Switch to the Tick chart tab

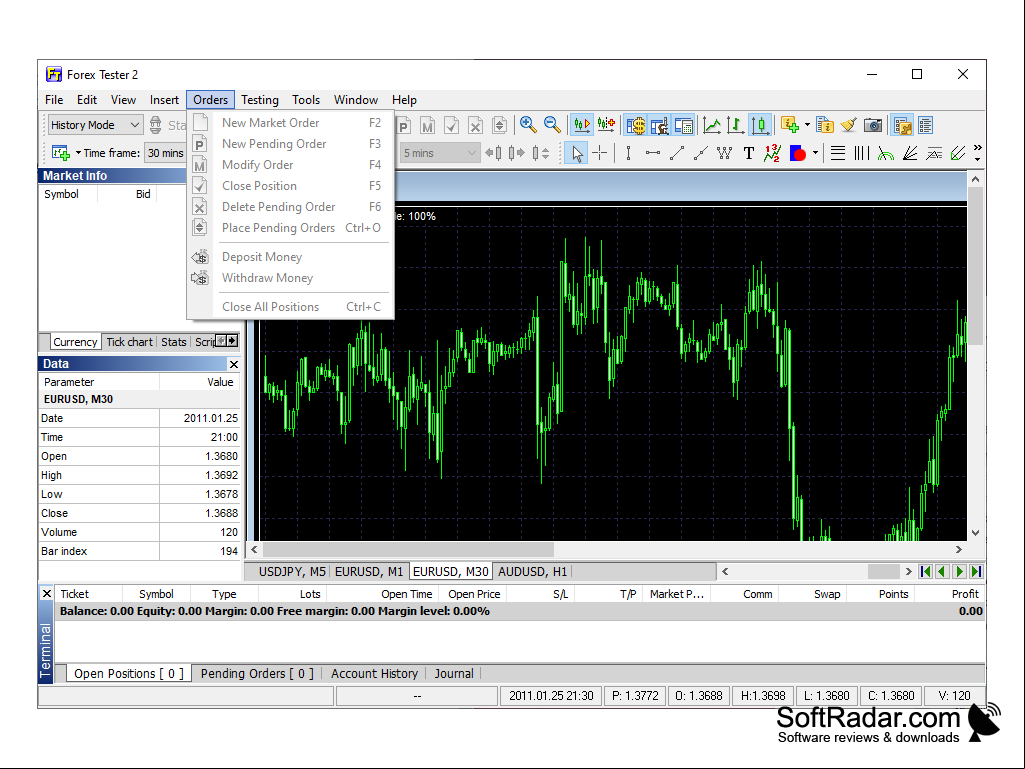[x=129, y=342]
